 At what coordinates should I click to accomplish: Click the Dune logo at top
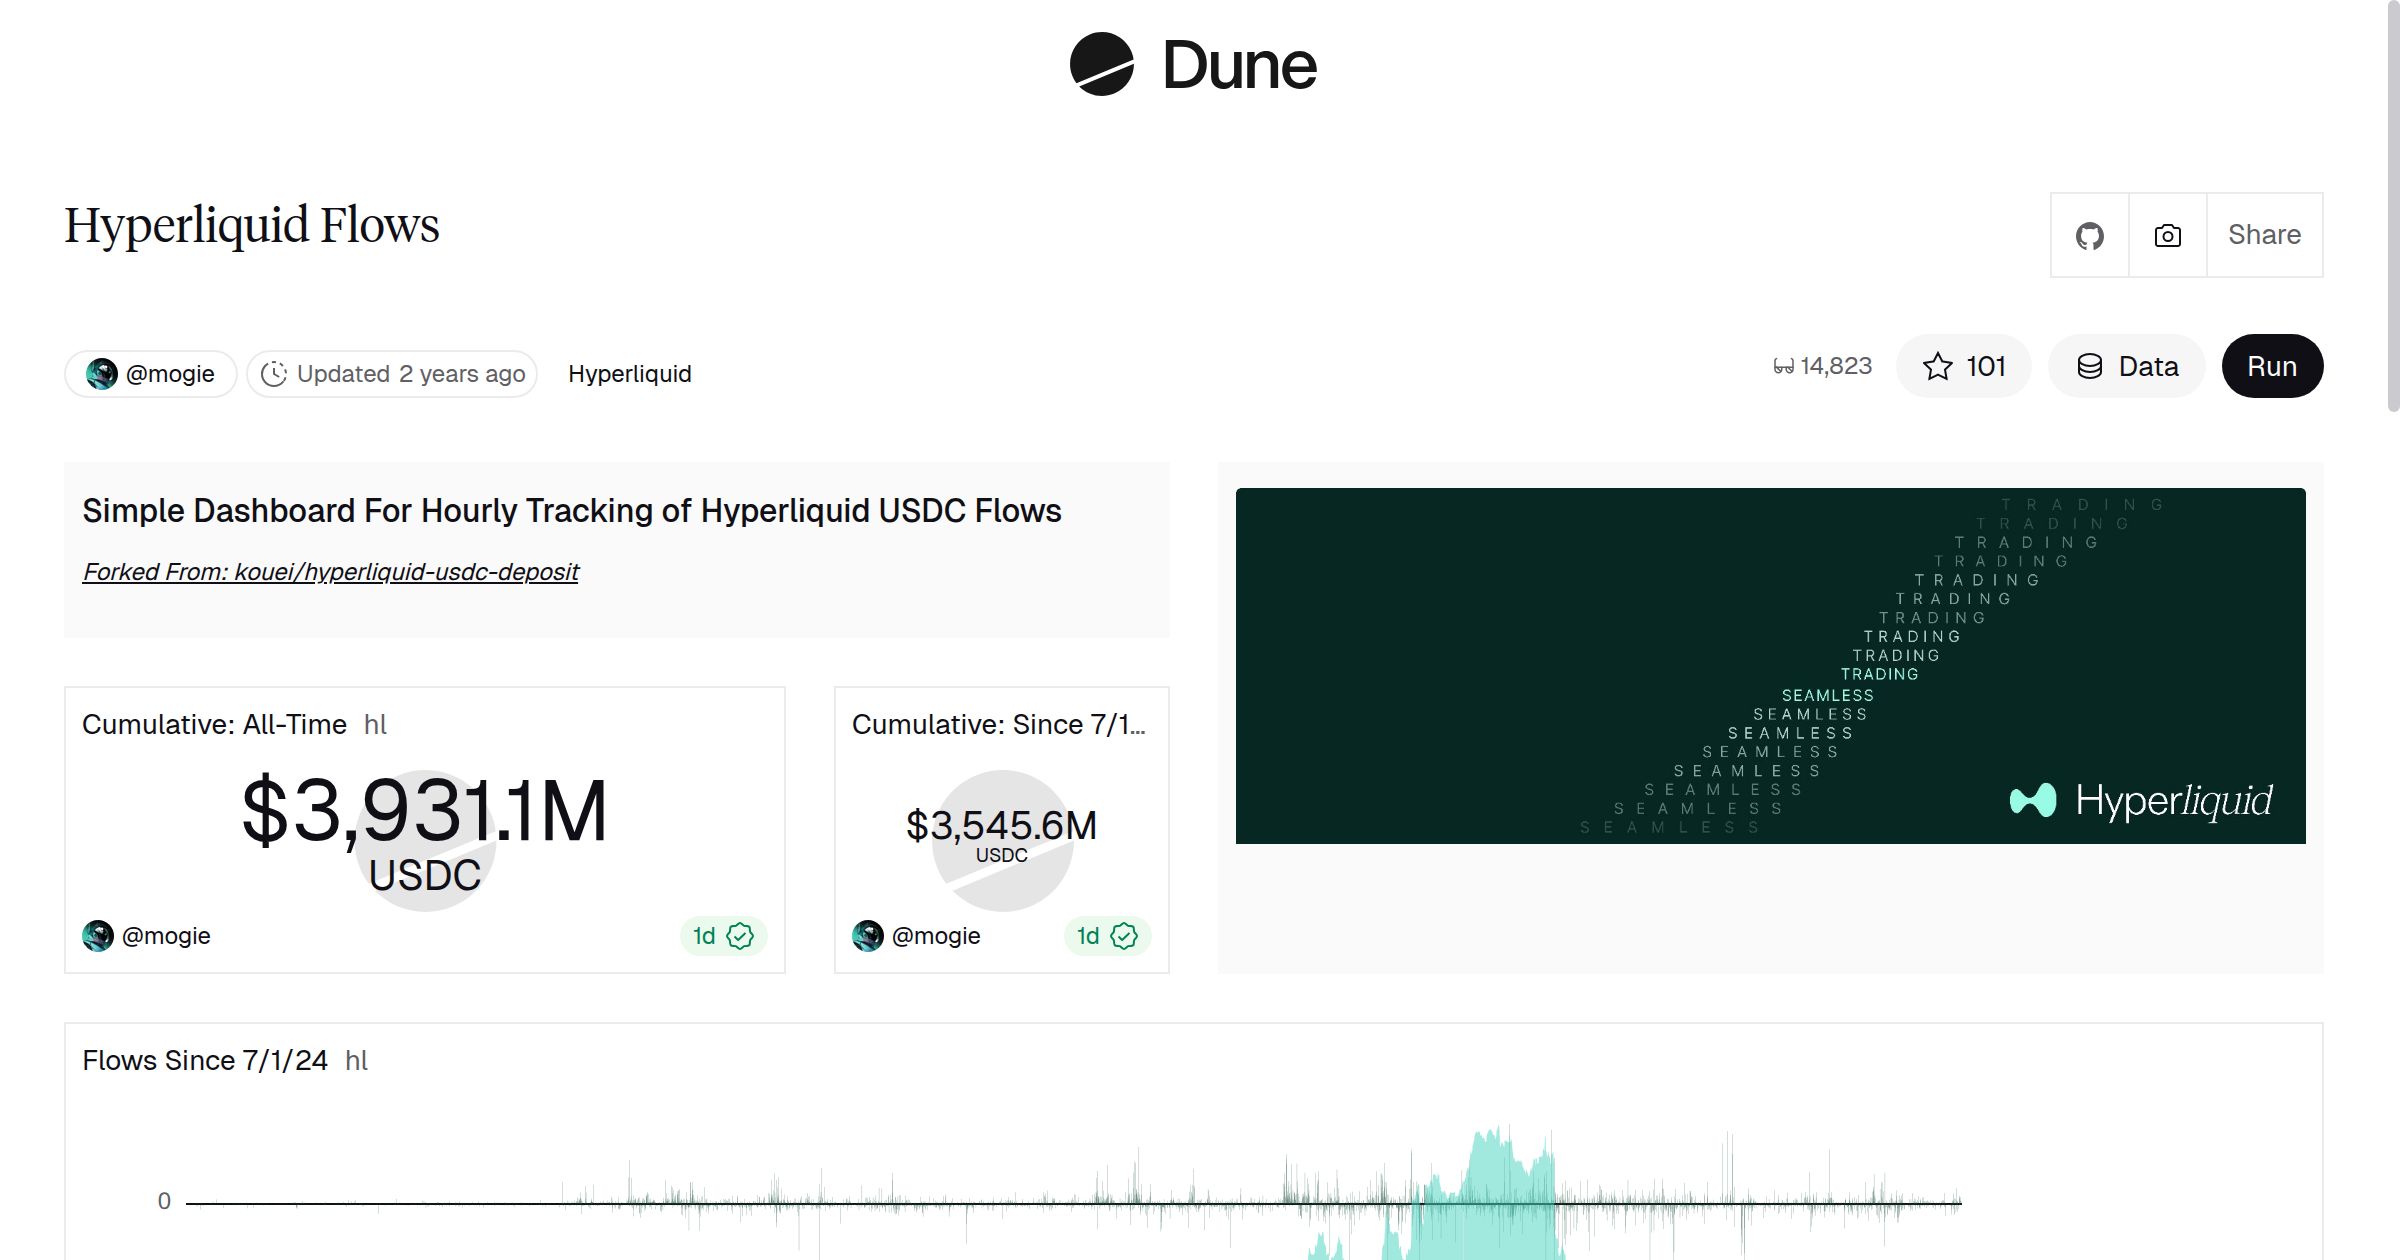[1192, 65]
